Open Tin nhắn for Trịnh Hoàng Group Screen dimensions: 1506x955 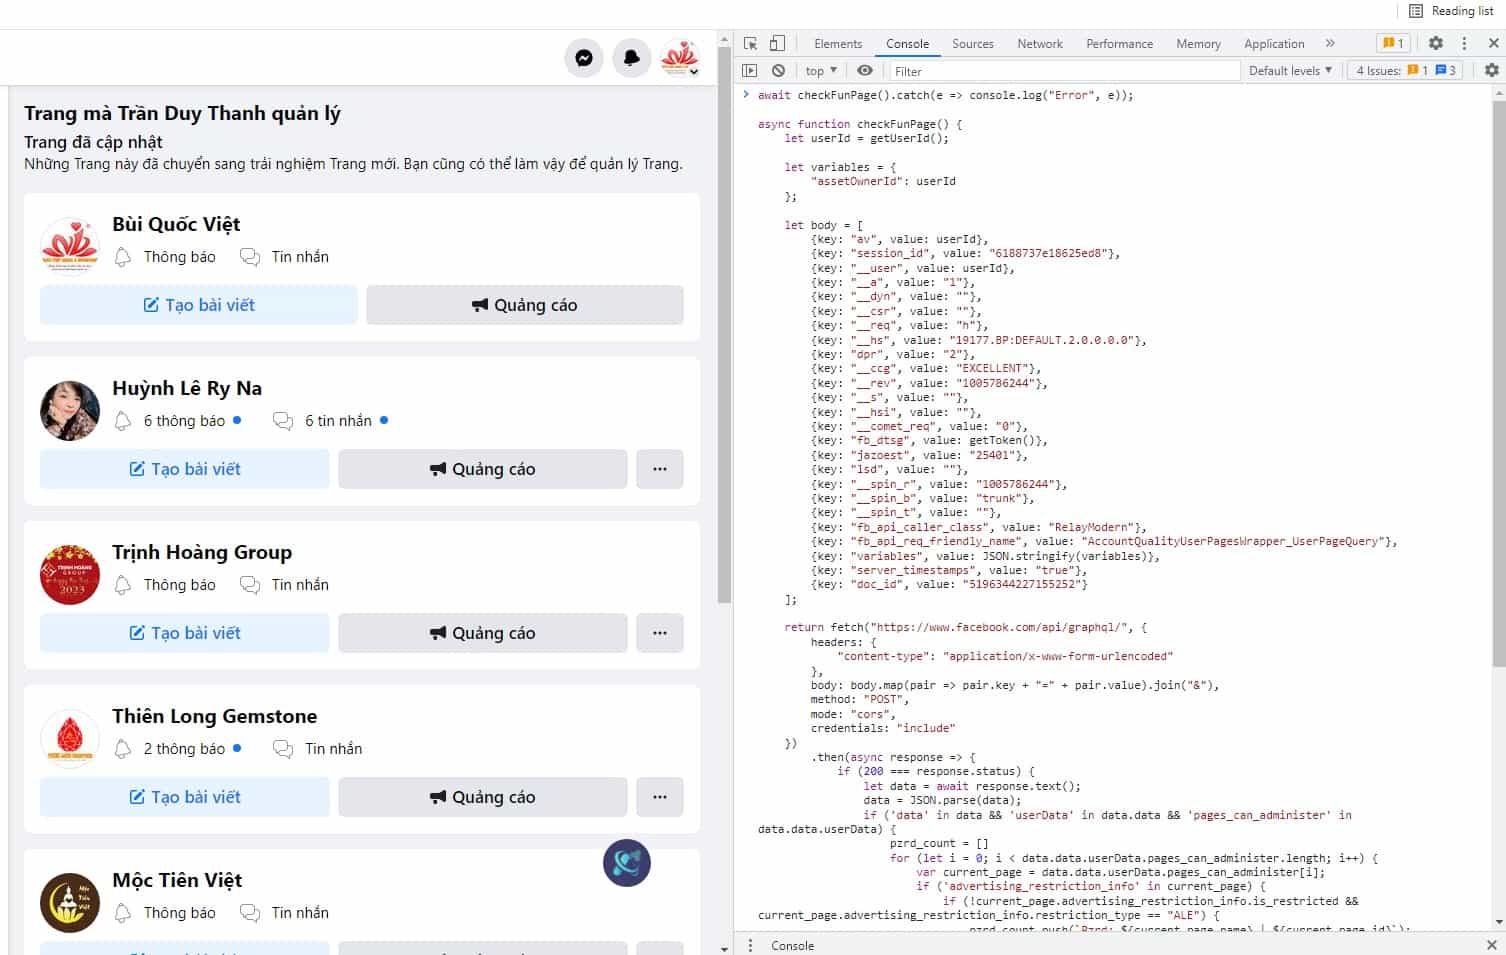285,585
